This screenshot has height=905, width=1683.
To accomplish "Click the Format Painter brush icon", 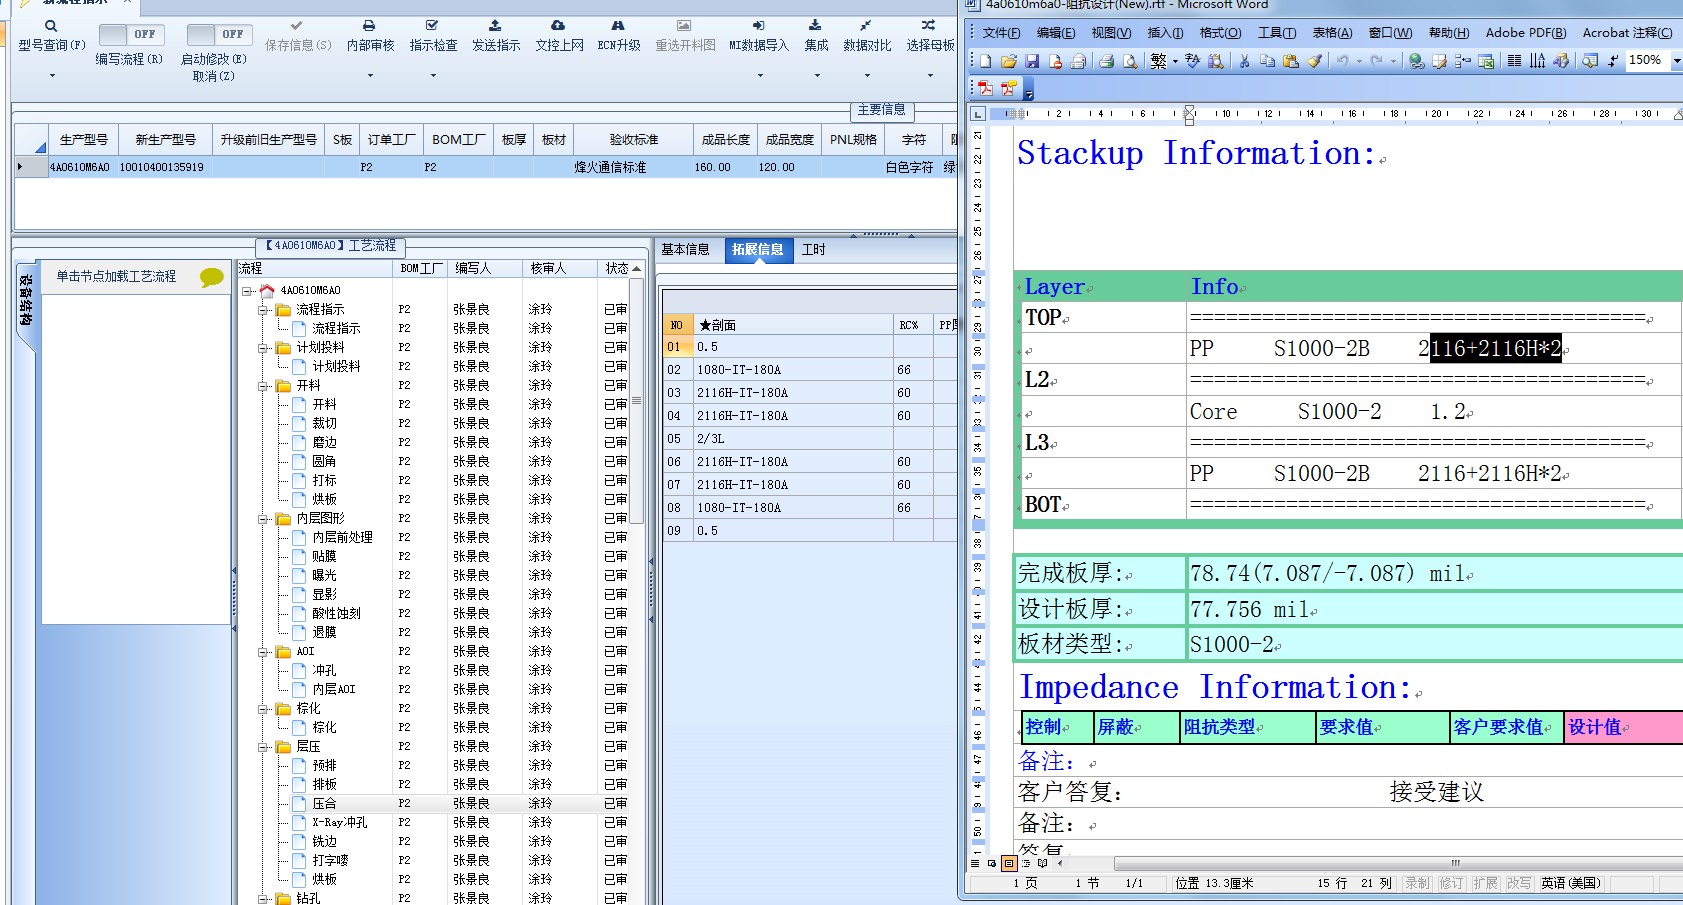I will click(x=1314, y=61).
